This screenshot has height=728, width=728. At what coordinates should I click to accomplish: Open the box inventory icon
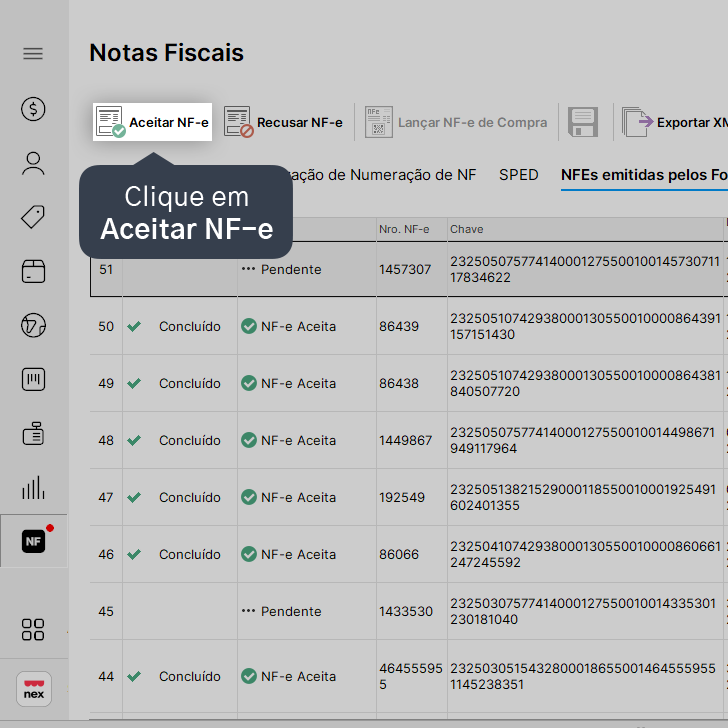(33, 271)
